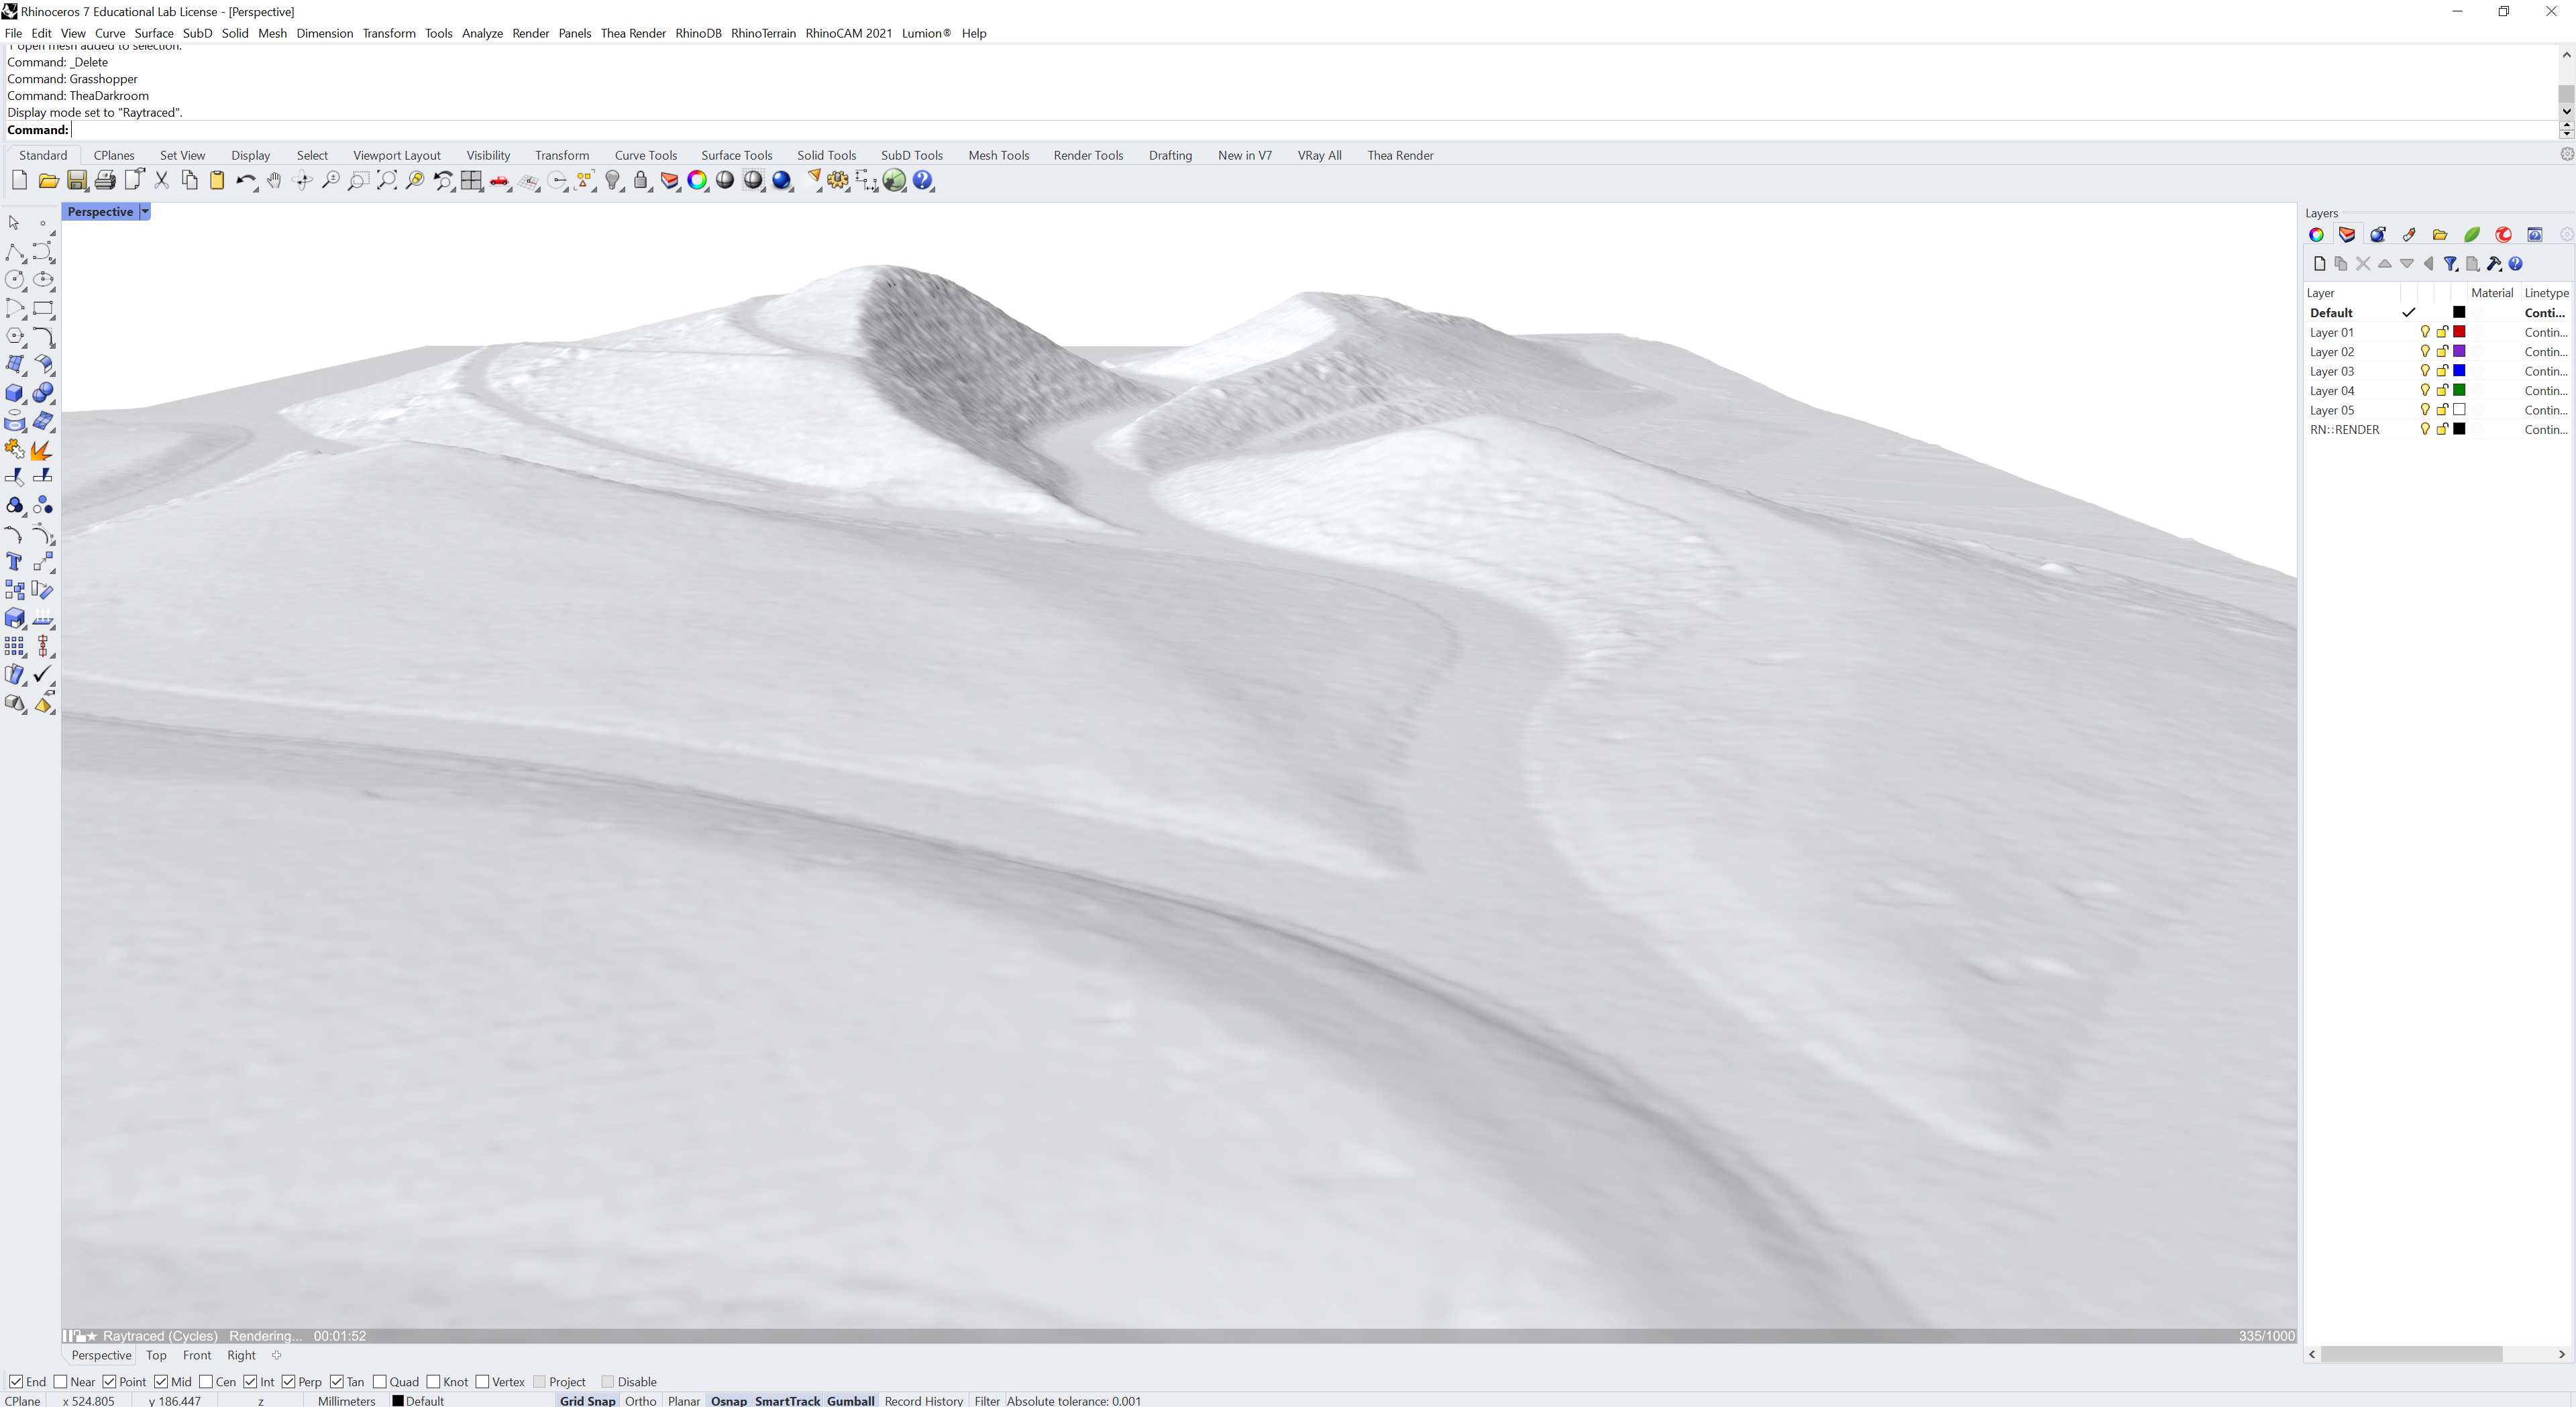This screenshot has width=2576, height=1407.
Task: Toggle the Quad osnap checkbox
Action: point(380,1382)
